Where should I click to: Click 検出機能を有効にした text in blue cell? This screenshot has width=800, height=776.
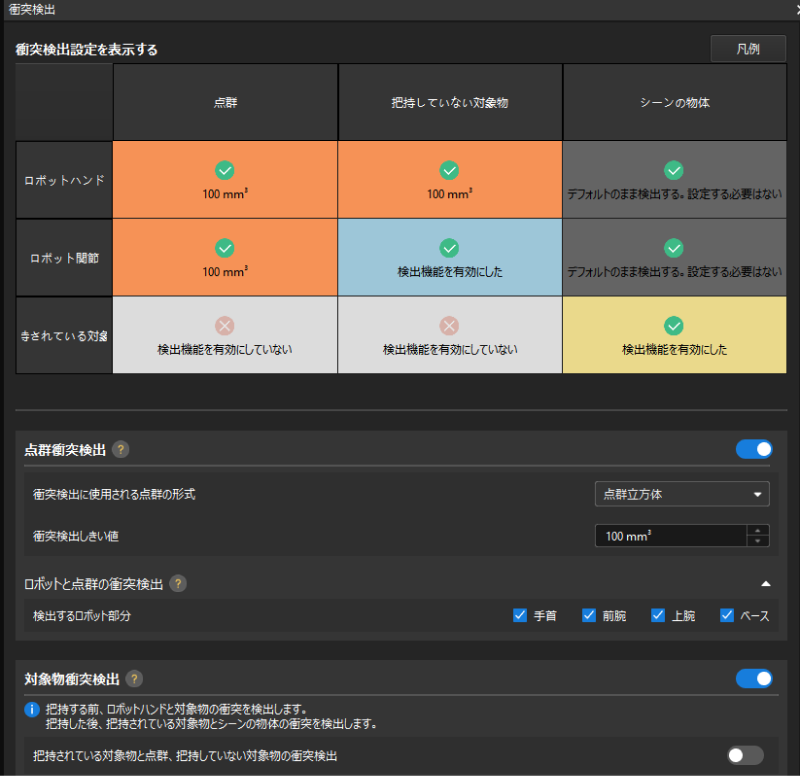pyautogui.click(x=450, y=271)
